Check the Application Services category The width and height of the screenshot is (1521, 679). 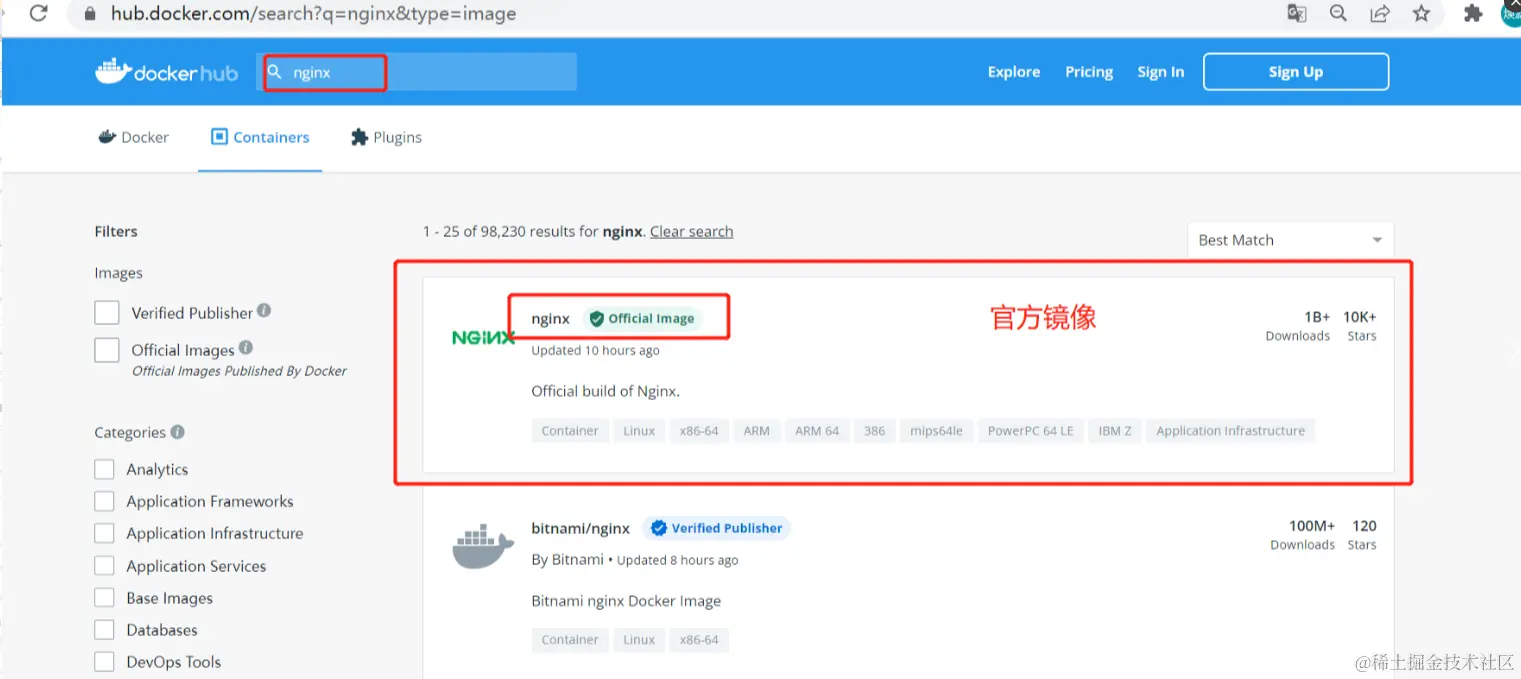(104, 566)
